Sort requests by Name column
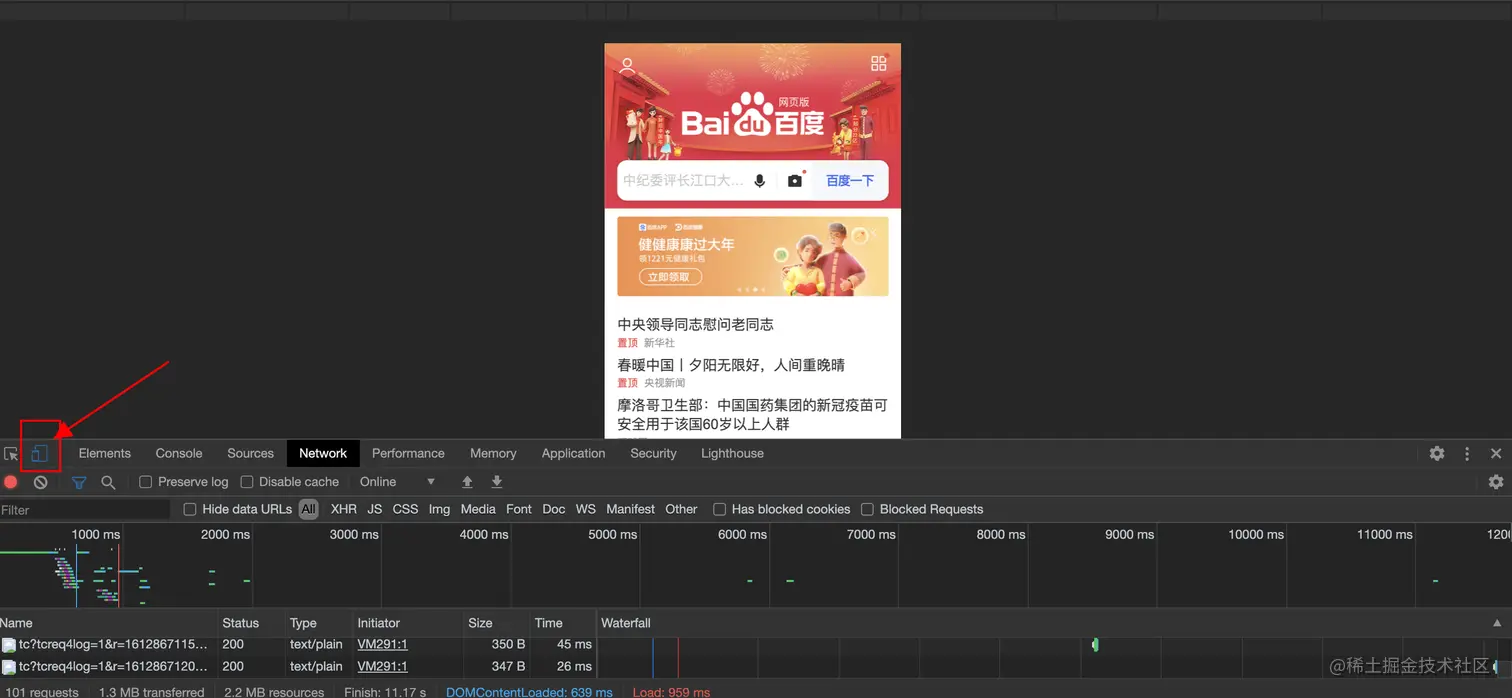Viewport: 1512px width, 698px height. click(108, 623)
